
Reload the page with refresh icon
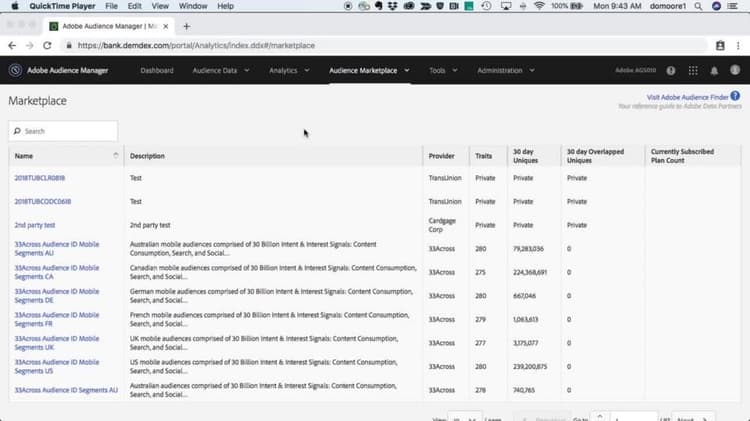pos(47,45)
